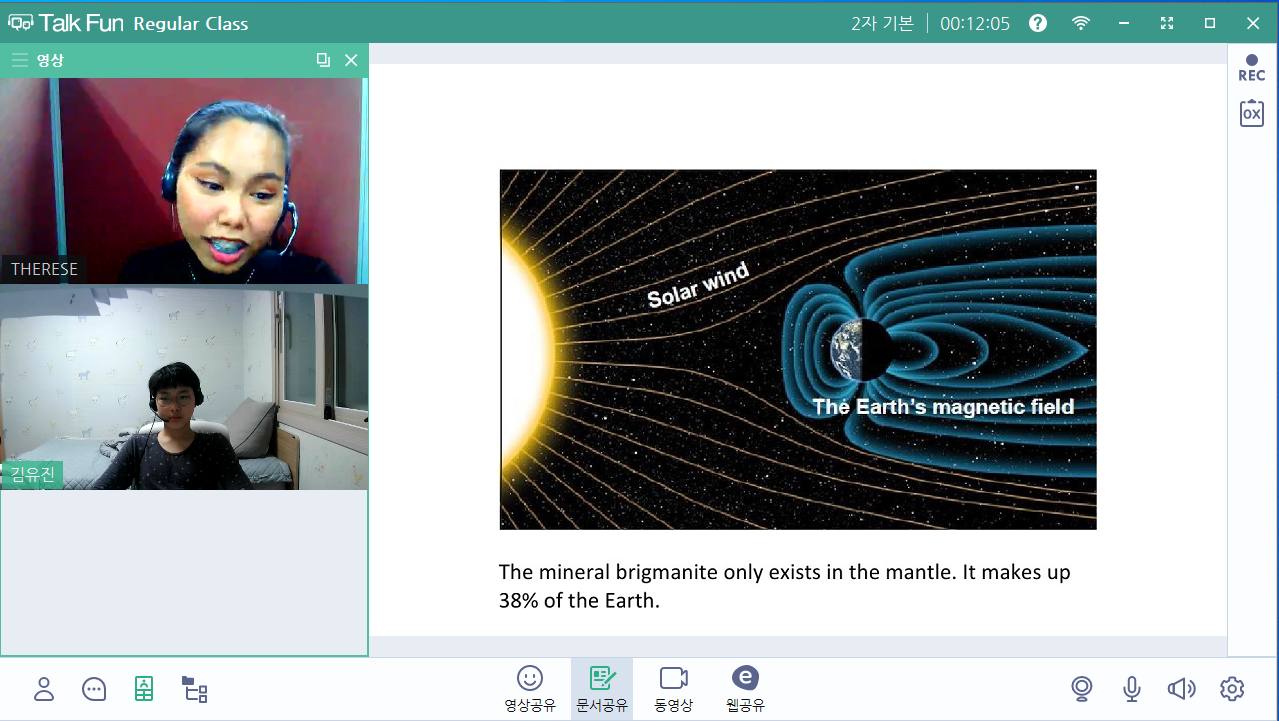Select the 웹공유 web share button
The image size is (1279, 721).
(745, 688)
